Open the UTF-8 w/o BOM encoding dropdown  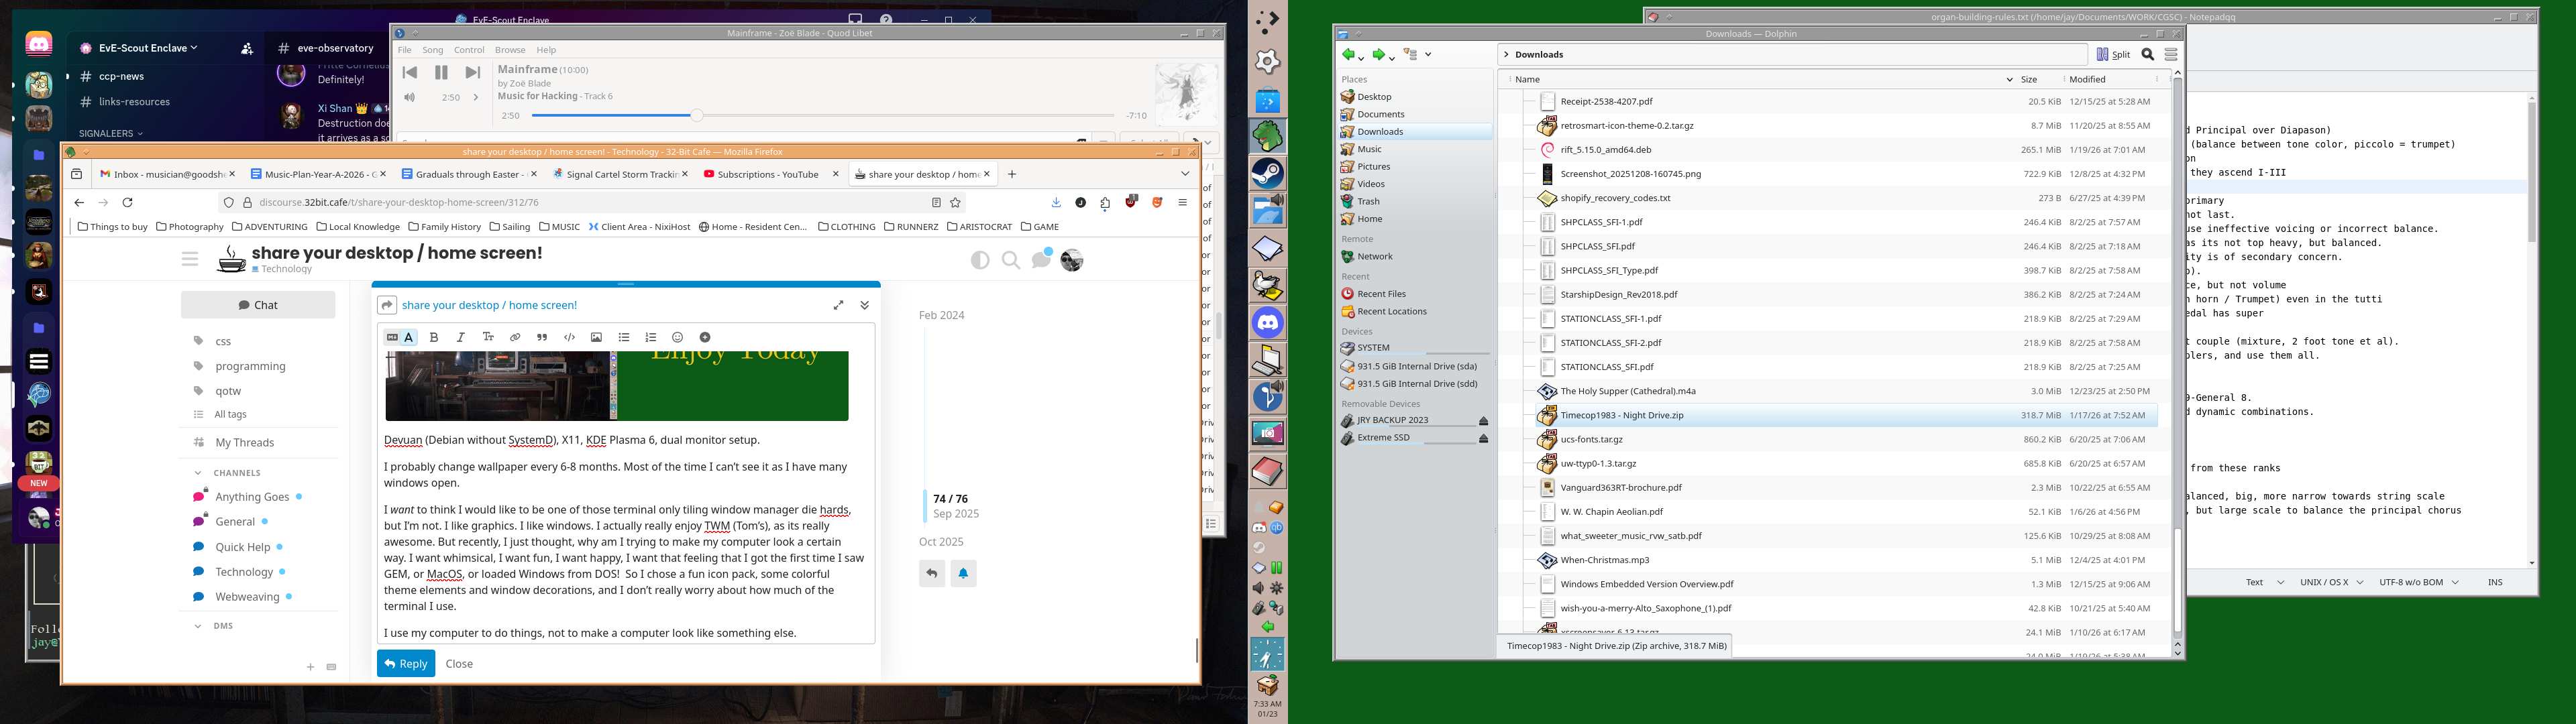pos(2419,582)
